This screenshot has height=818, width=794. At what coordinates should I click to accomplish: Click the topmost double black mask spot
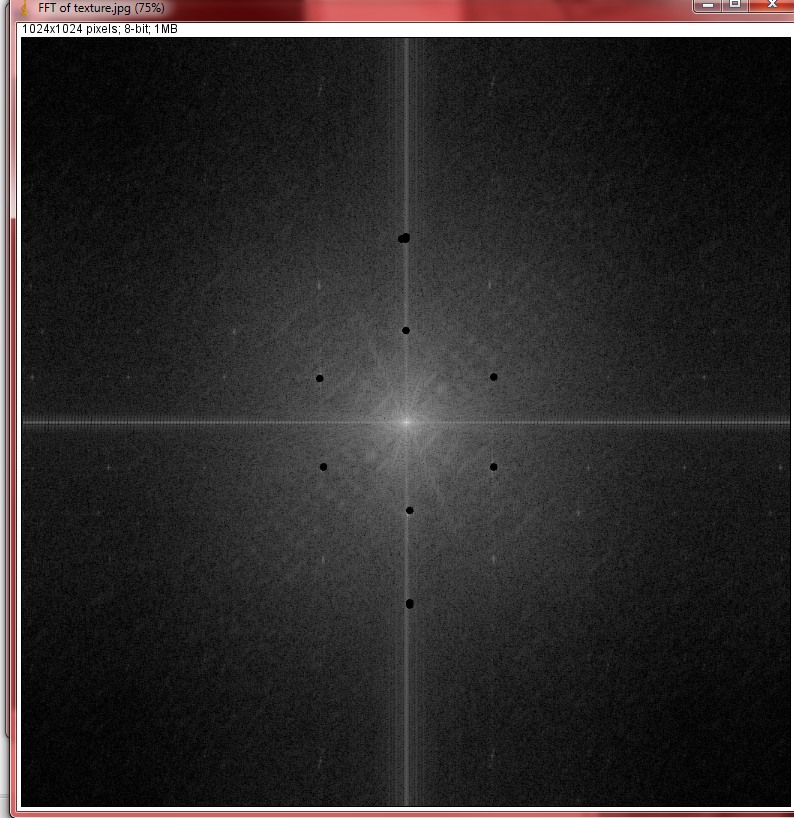click(404, 238)
